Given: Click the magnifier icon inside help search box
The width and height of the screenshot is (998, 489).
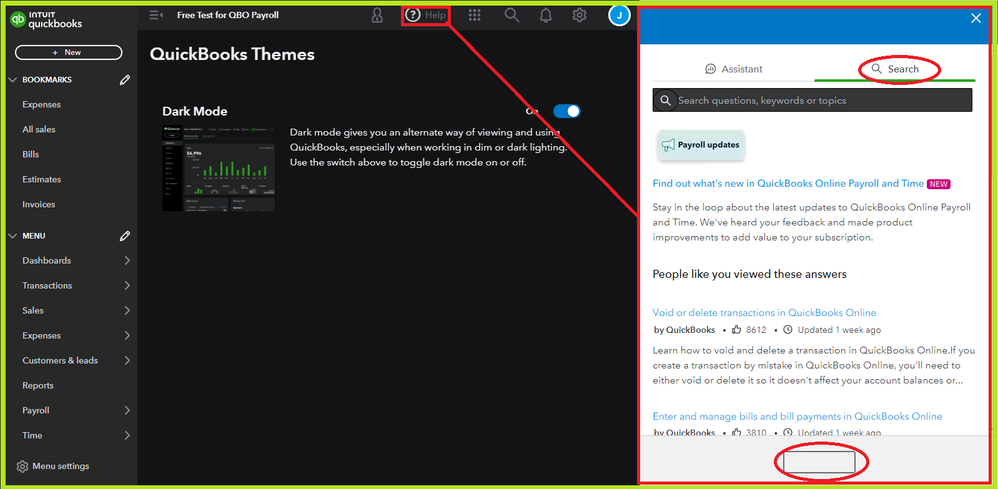Looking at the screenshot, I should [666, 101].
